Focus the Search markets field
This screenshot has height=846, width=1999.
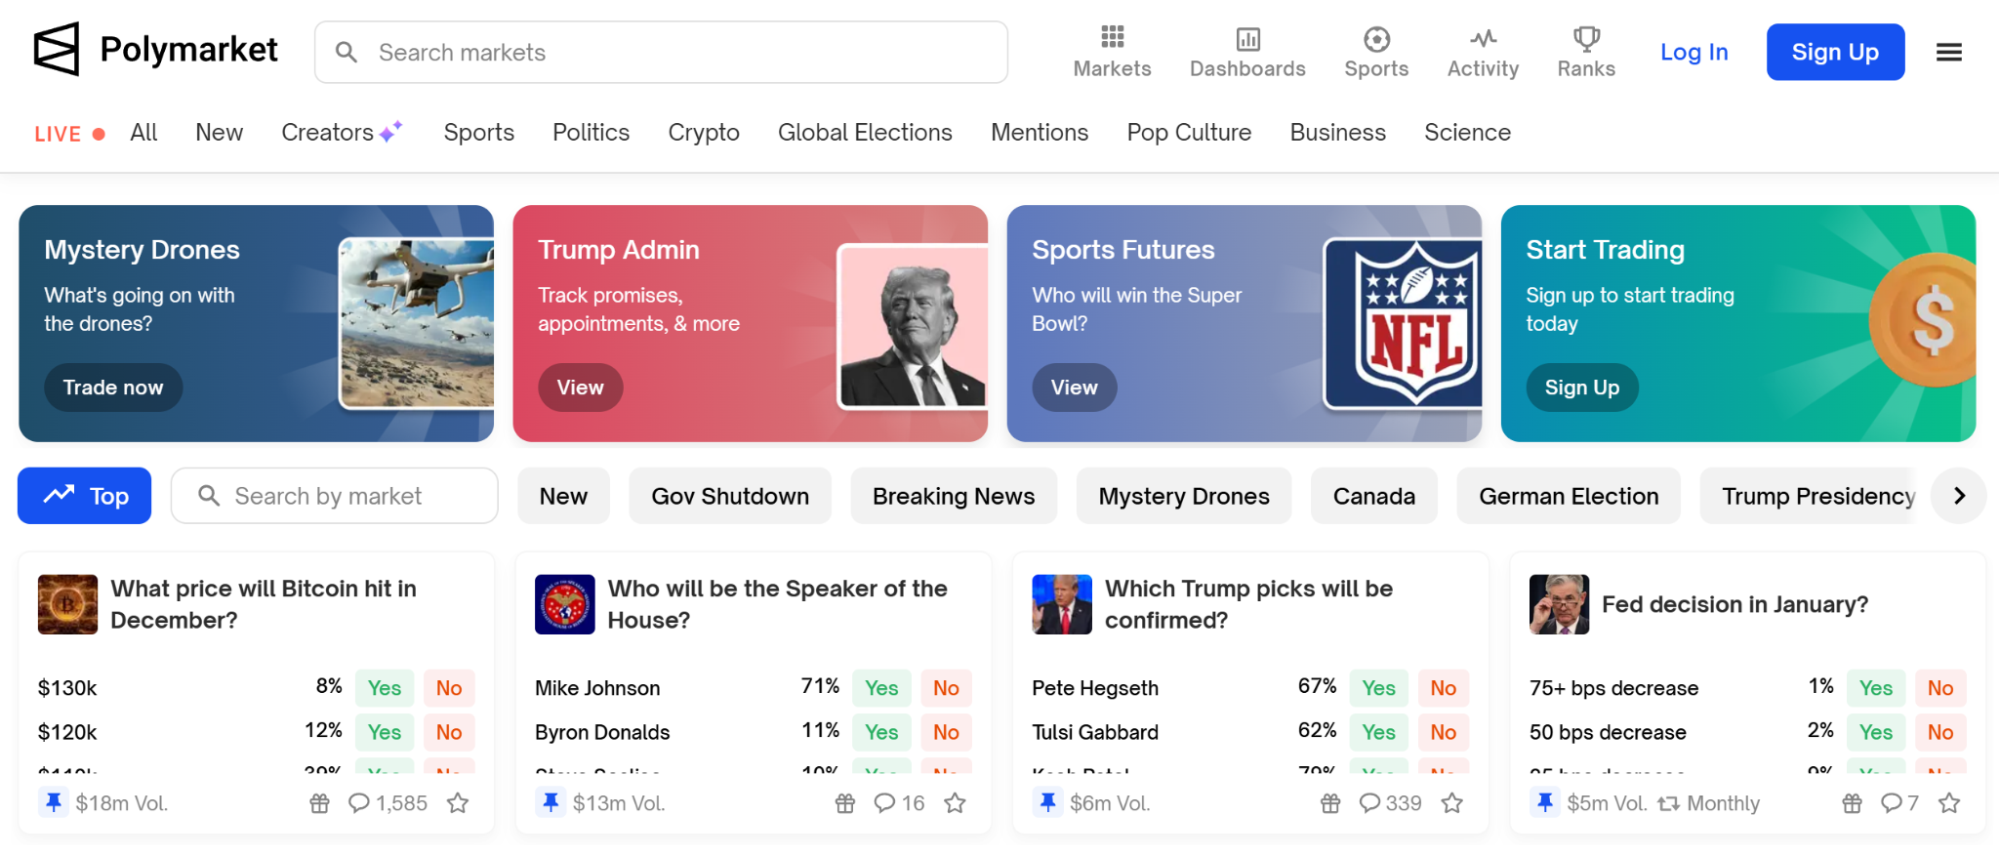pos(660,52)
